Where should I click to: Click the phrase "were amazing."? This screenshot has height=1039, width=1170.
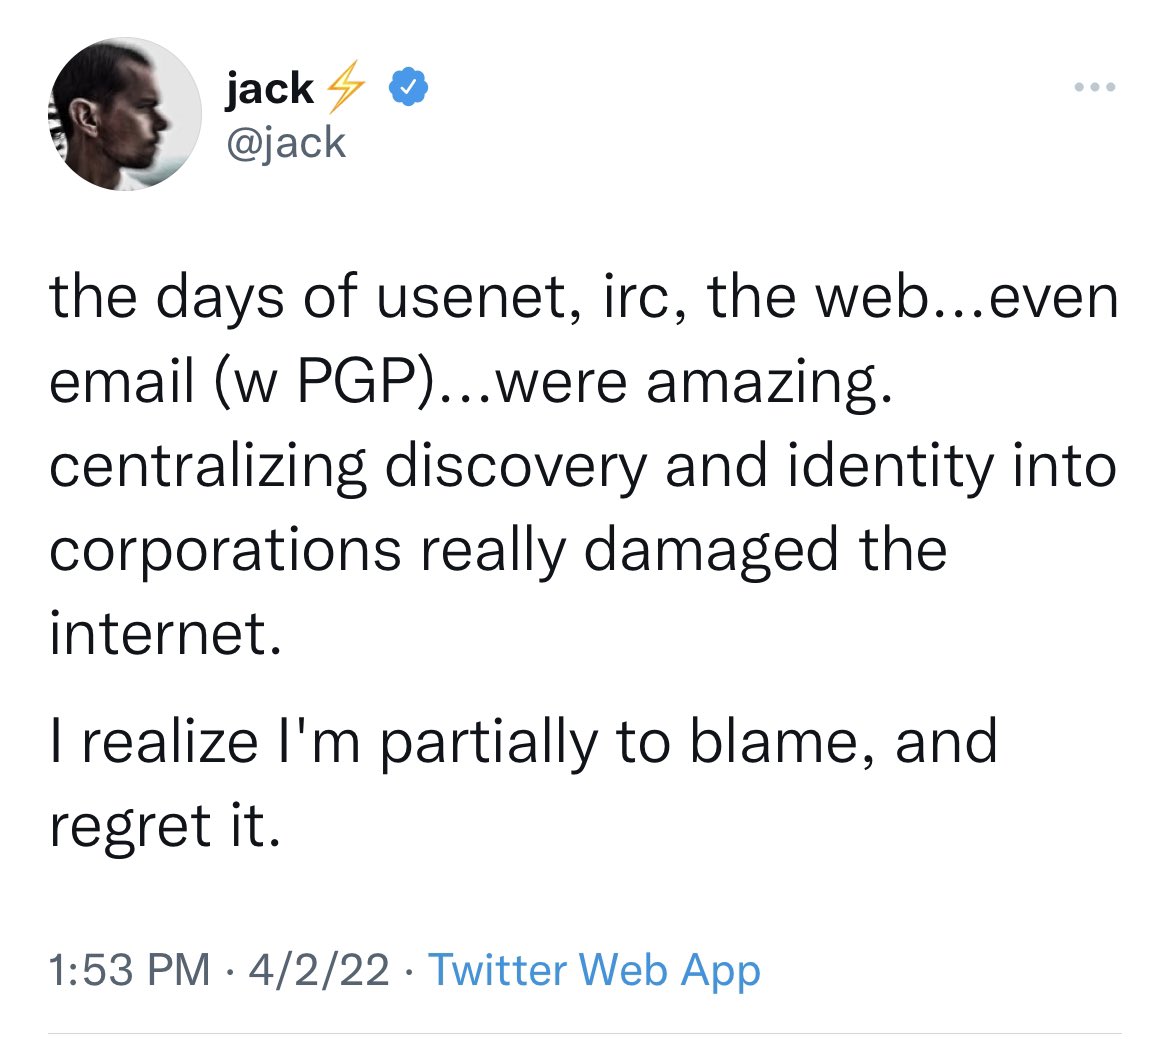[693, 382]
